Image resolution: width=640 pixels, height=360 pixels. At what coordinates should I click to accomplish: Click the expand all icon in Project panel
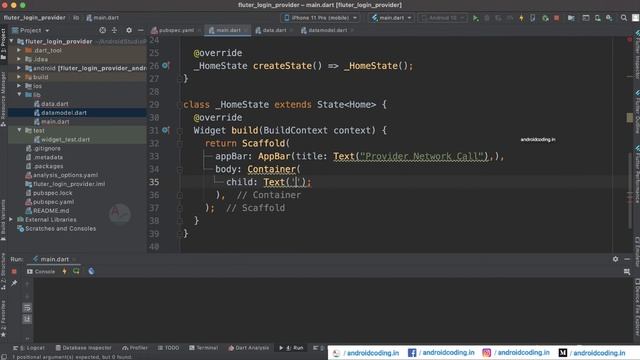tap(114, 30)
